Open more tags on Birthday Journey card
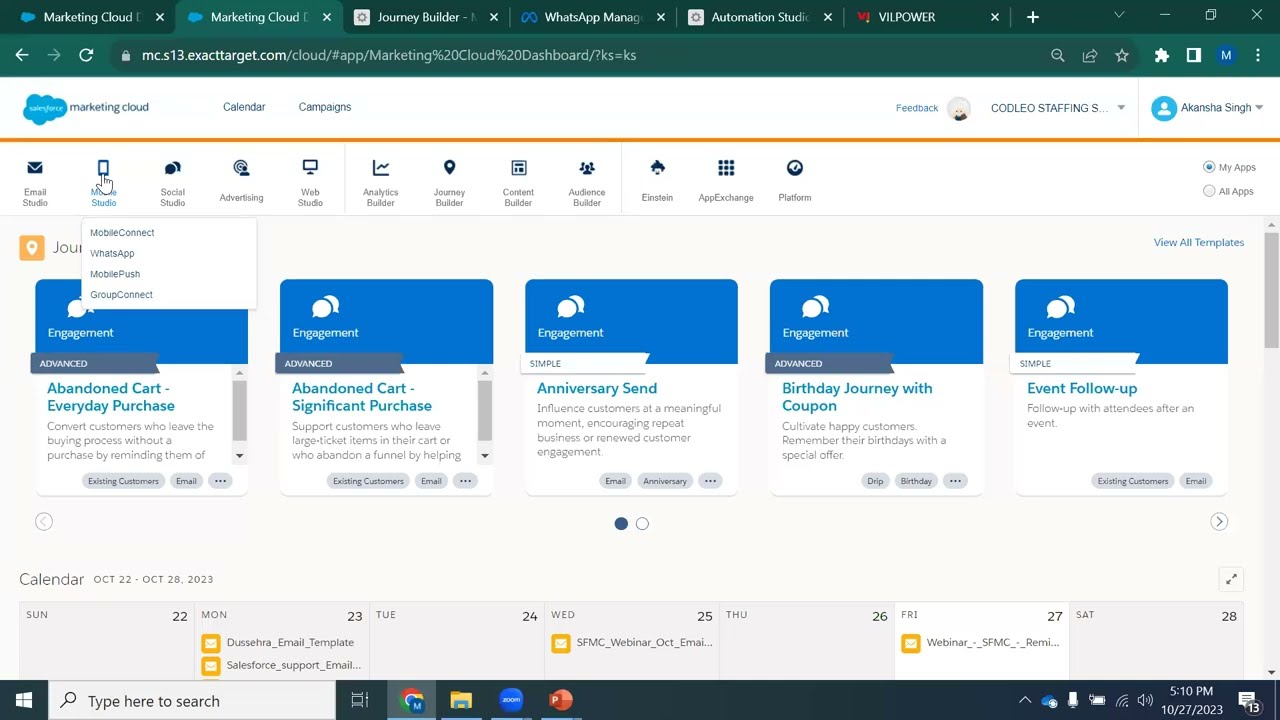The height and width of the screenshot is (720, 1280). coord(955,481)
